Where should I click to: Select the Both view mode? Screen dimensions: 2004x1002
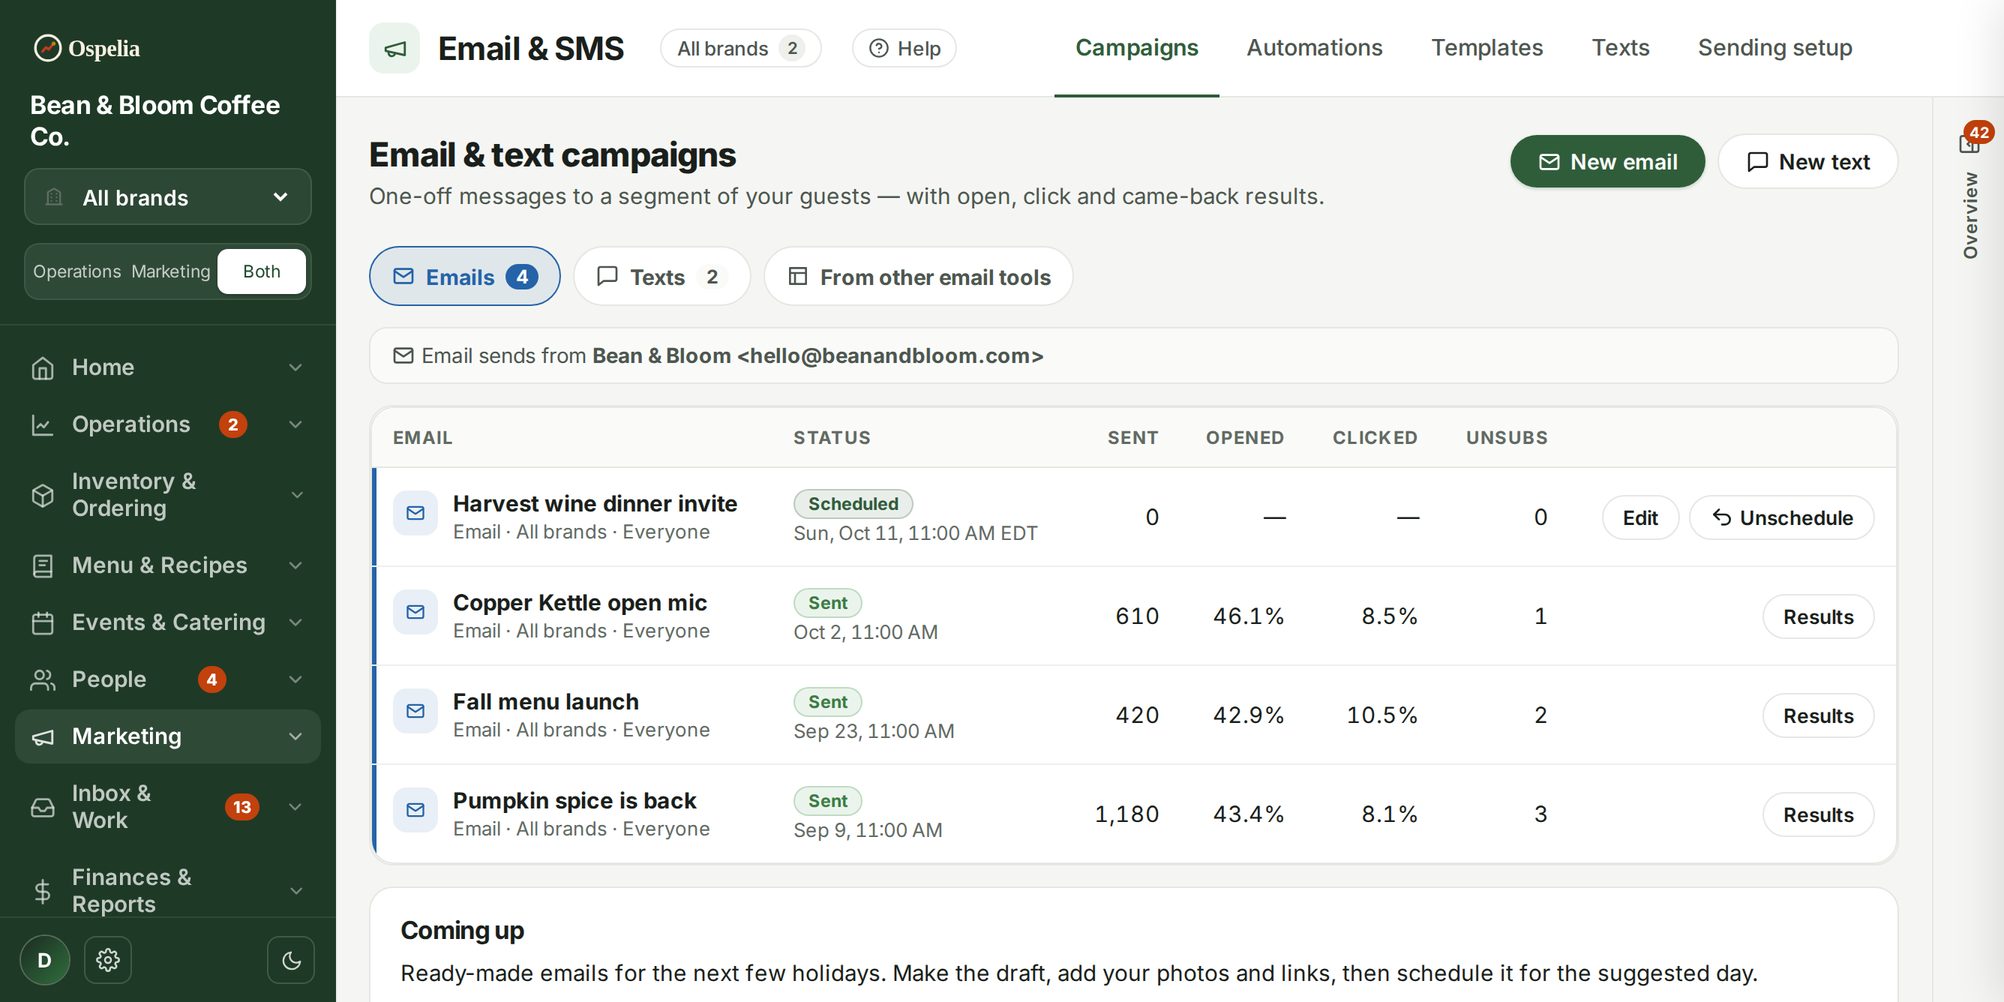pos(262,272)
